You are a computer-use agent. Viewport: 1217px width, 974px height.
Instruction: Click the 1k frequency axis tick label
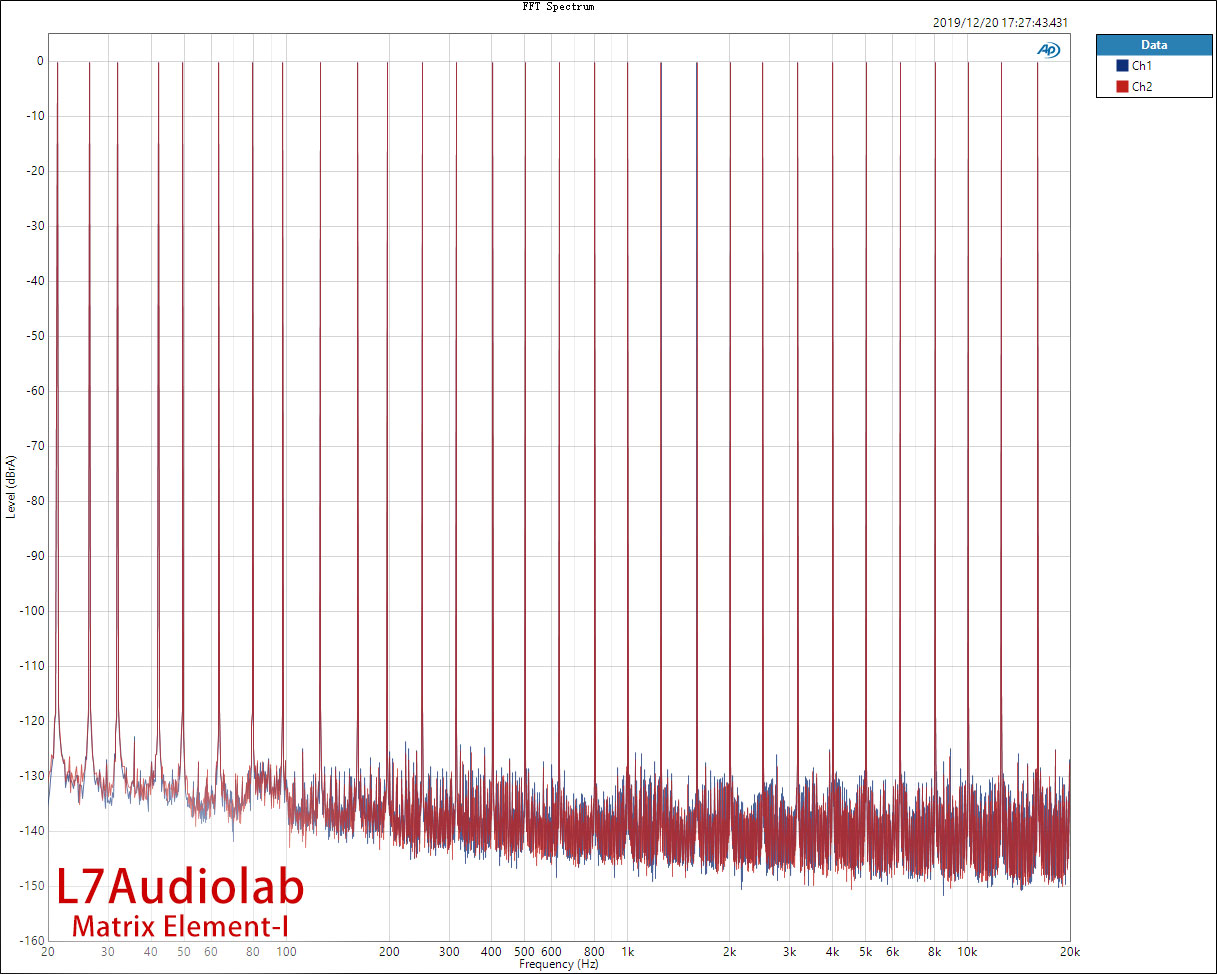[x=627, y=952]
